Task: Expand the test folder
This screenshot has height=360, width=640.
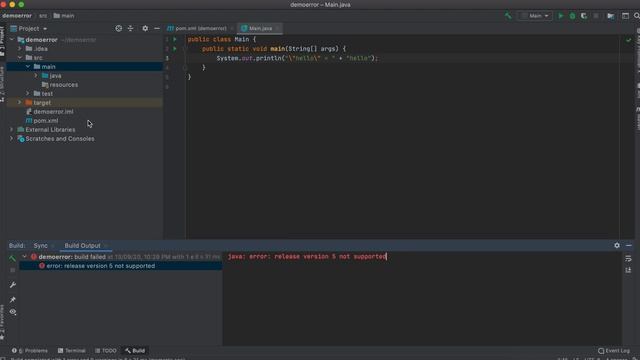Action: pos(28,93)
